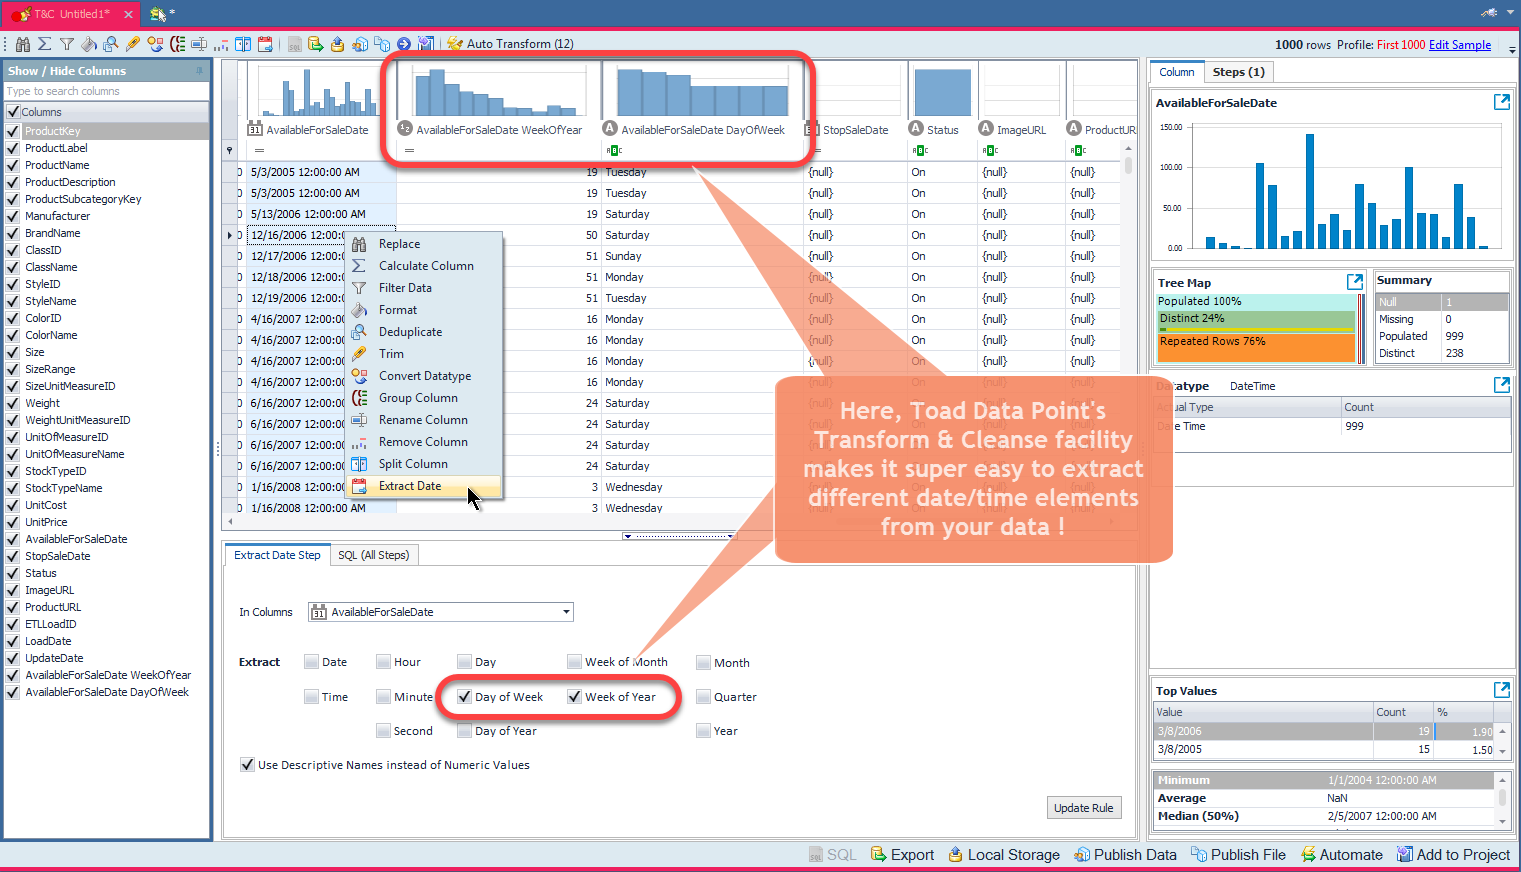
Task: Choose Convert Datatype from the context menu
Action: 424,376
